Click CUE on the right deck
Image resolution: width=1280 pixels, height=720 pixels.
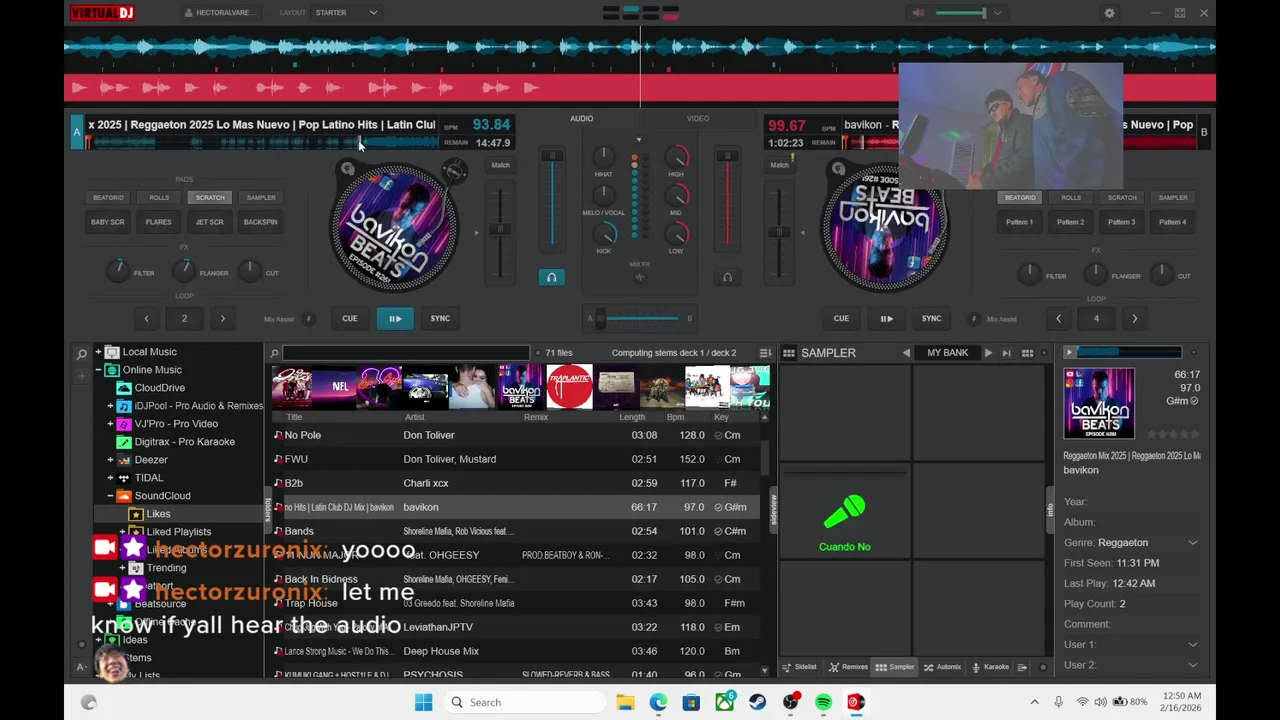point(841,319)
